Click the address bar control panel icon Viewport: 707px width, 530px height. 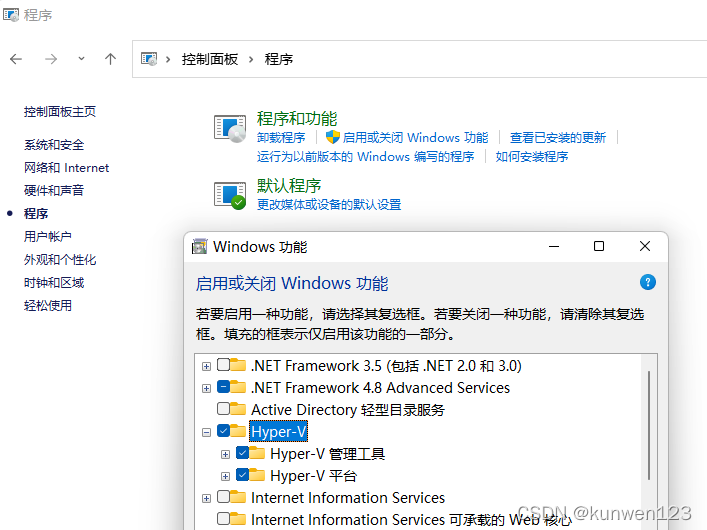[149, 59]
